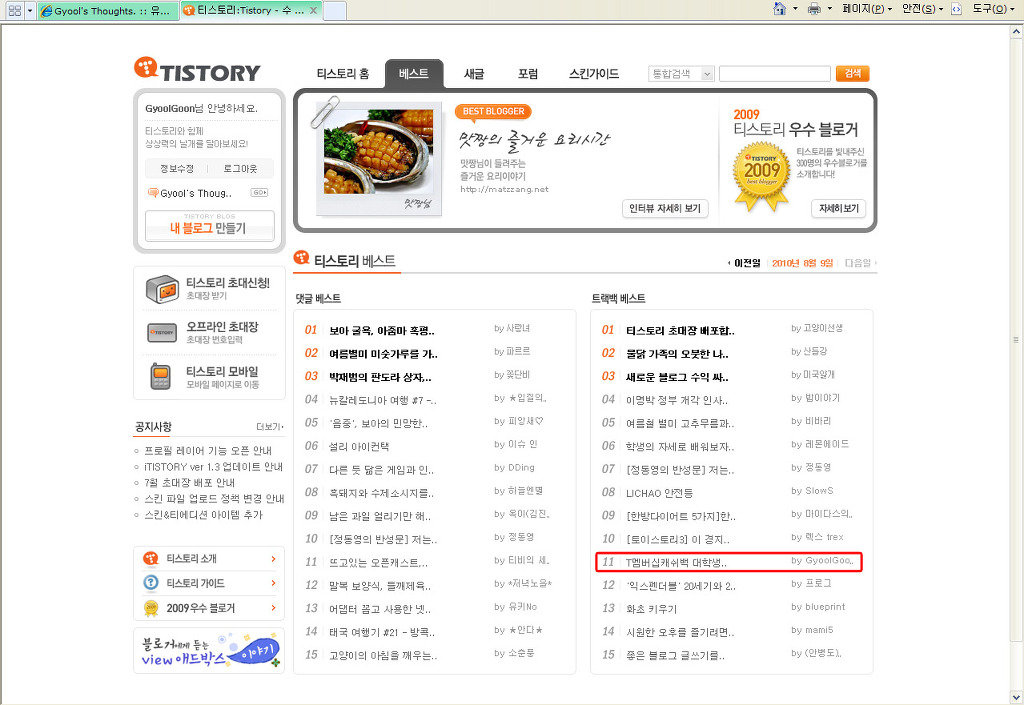Click the vertical scrollbar down arrow

tap(1016, 697)
